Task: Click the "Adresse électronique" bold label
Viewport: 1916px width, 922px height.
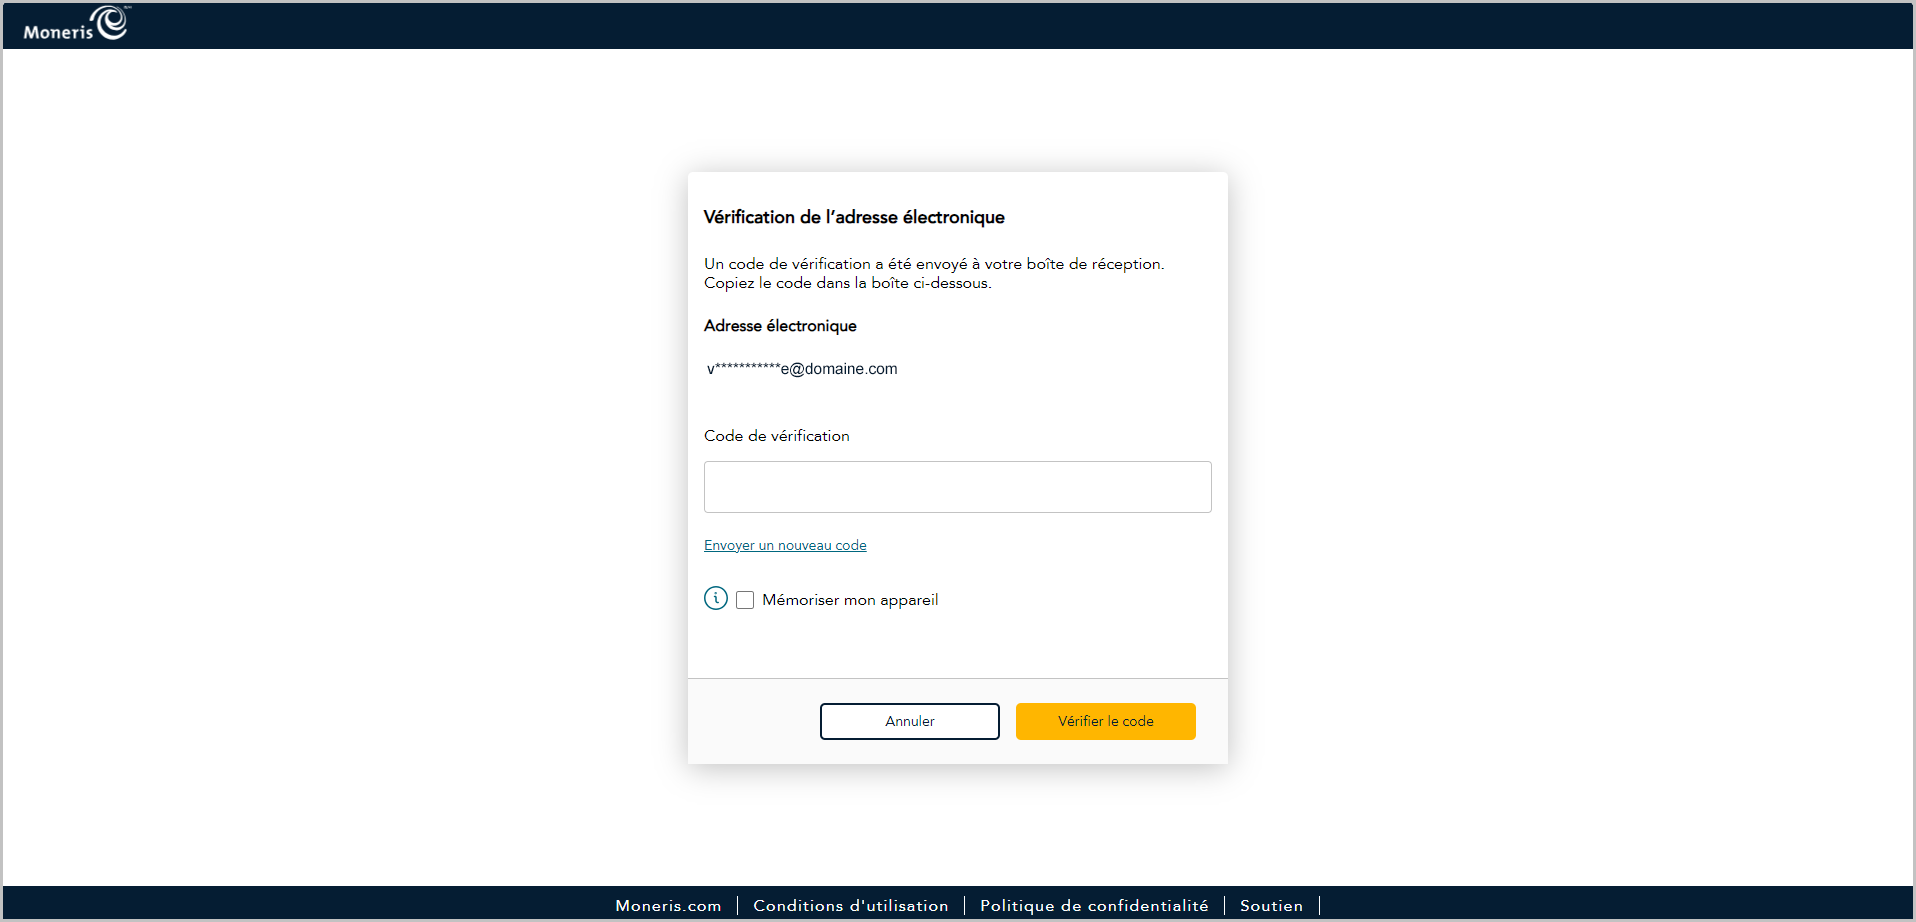Action: [x=780, y=326]
